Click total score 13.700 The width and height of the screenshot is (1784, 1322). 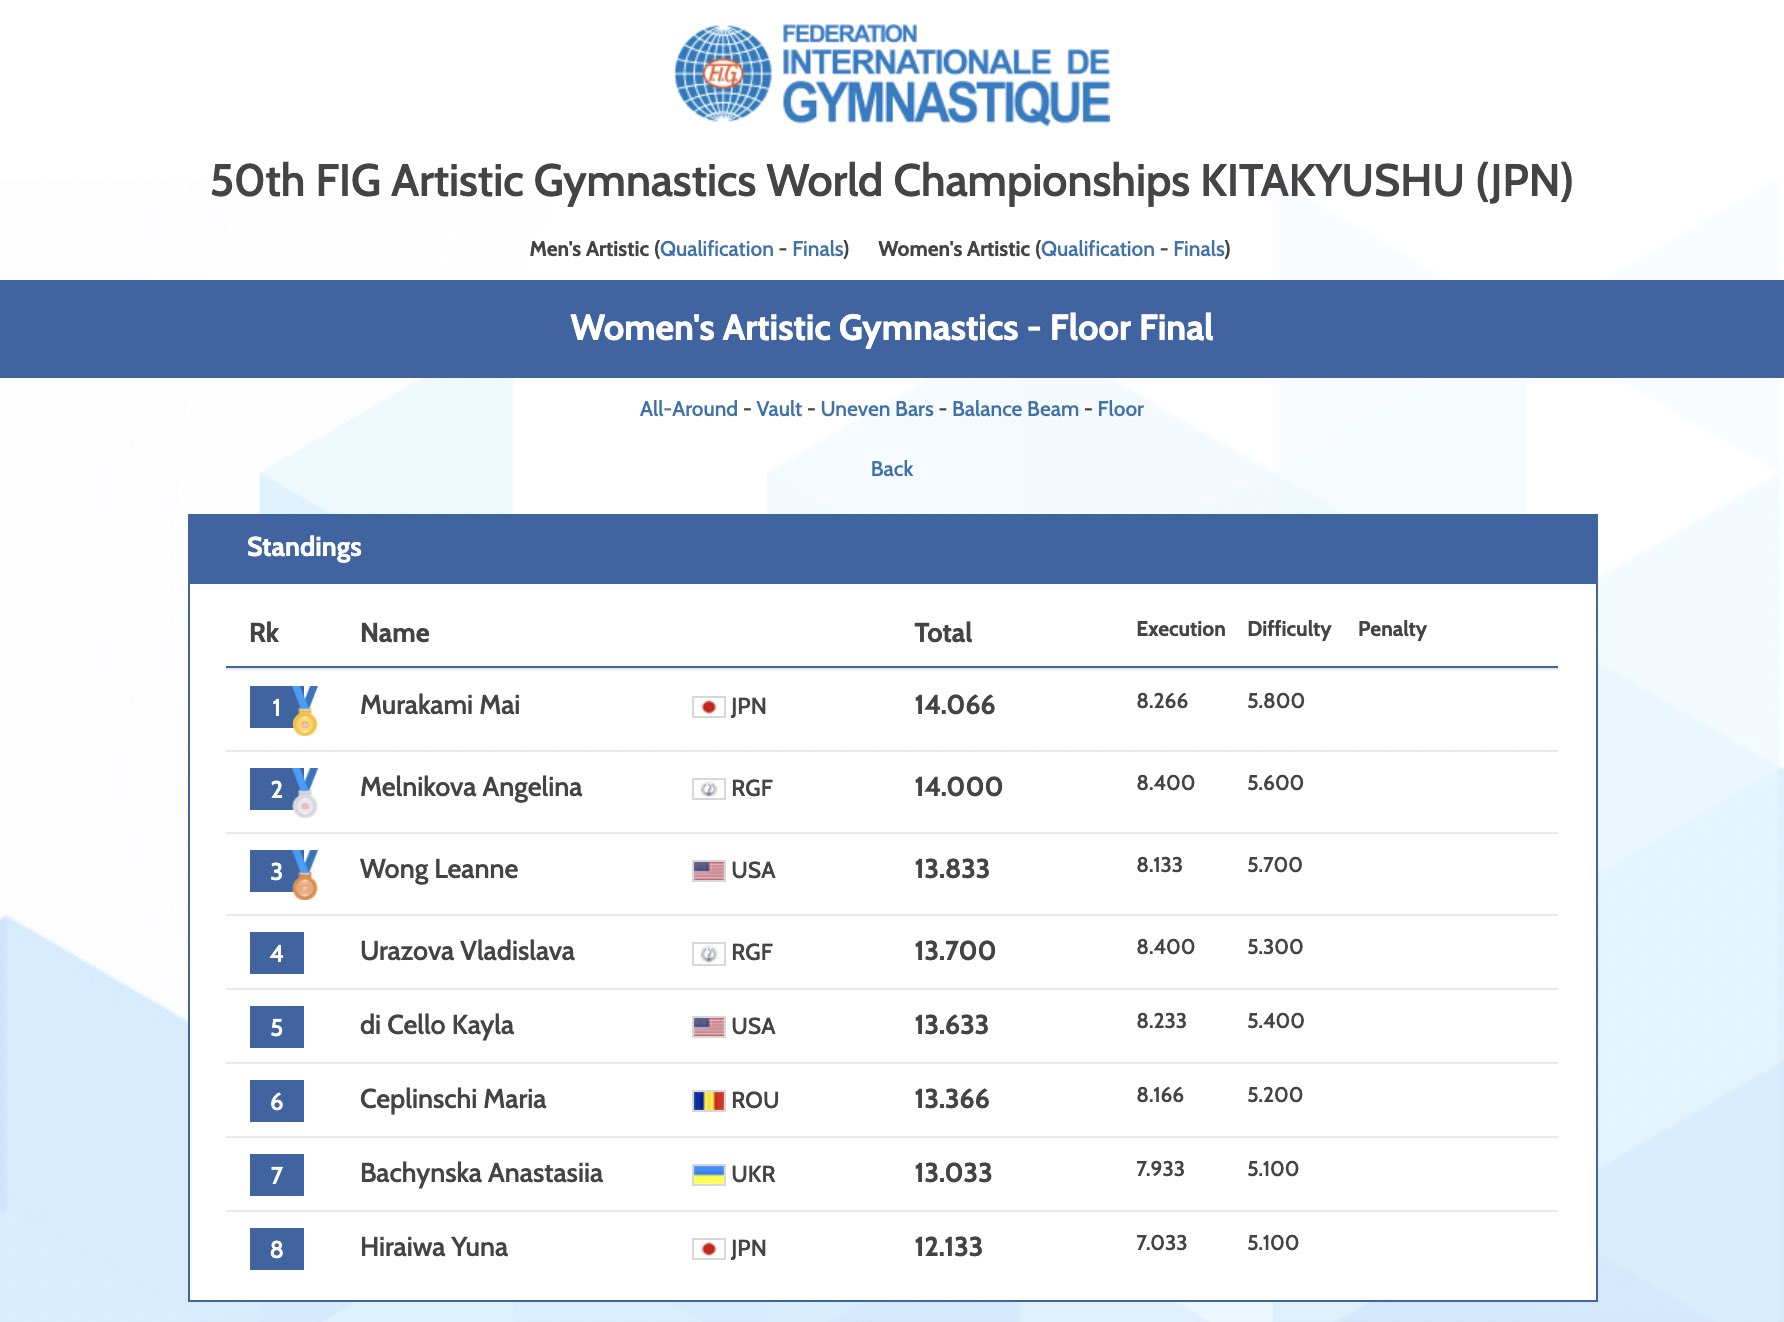tap(955, 951)
